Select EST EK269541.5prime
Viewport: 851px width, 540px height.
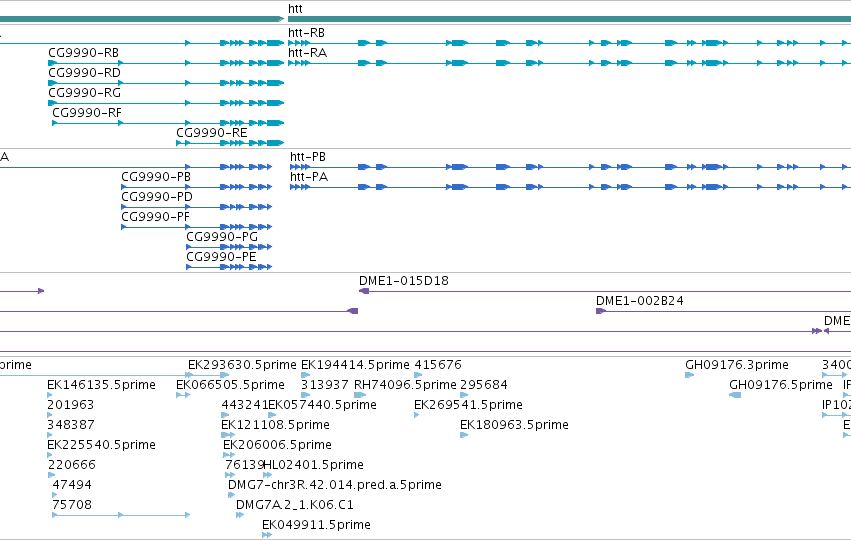pyautogui.click(x=468, y=405)
